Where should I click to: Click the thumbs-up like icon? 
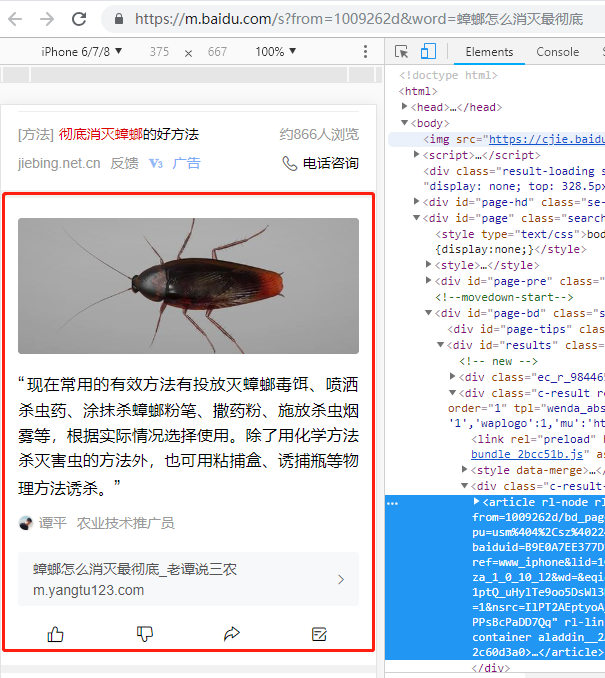(55, 634)
